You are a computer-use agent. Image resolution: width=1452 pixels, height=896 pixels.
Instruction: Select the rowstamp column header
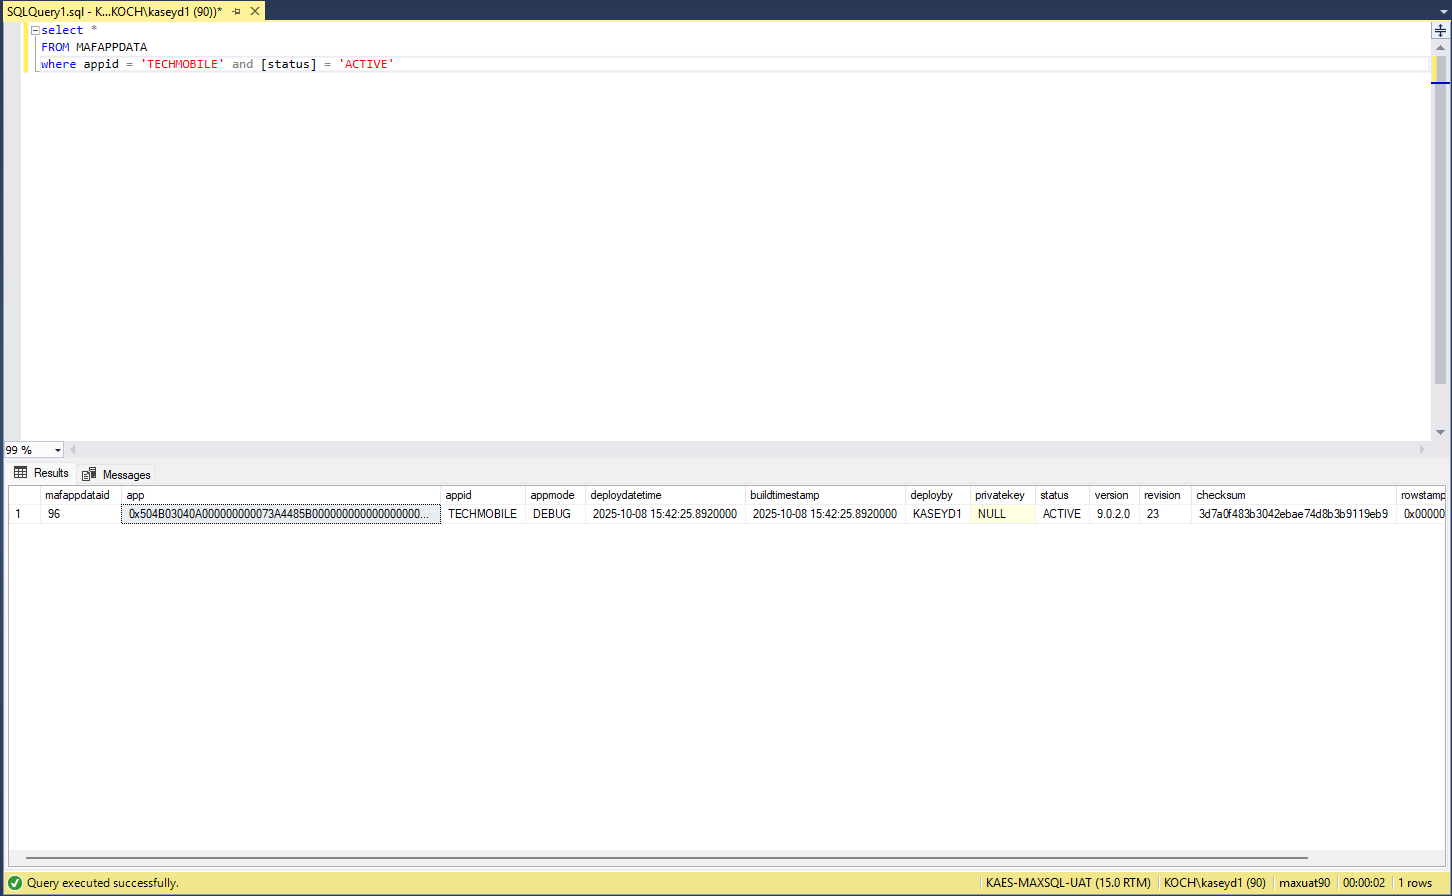coord(1421,495)
